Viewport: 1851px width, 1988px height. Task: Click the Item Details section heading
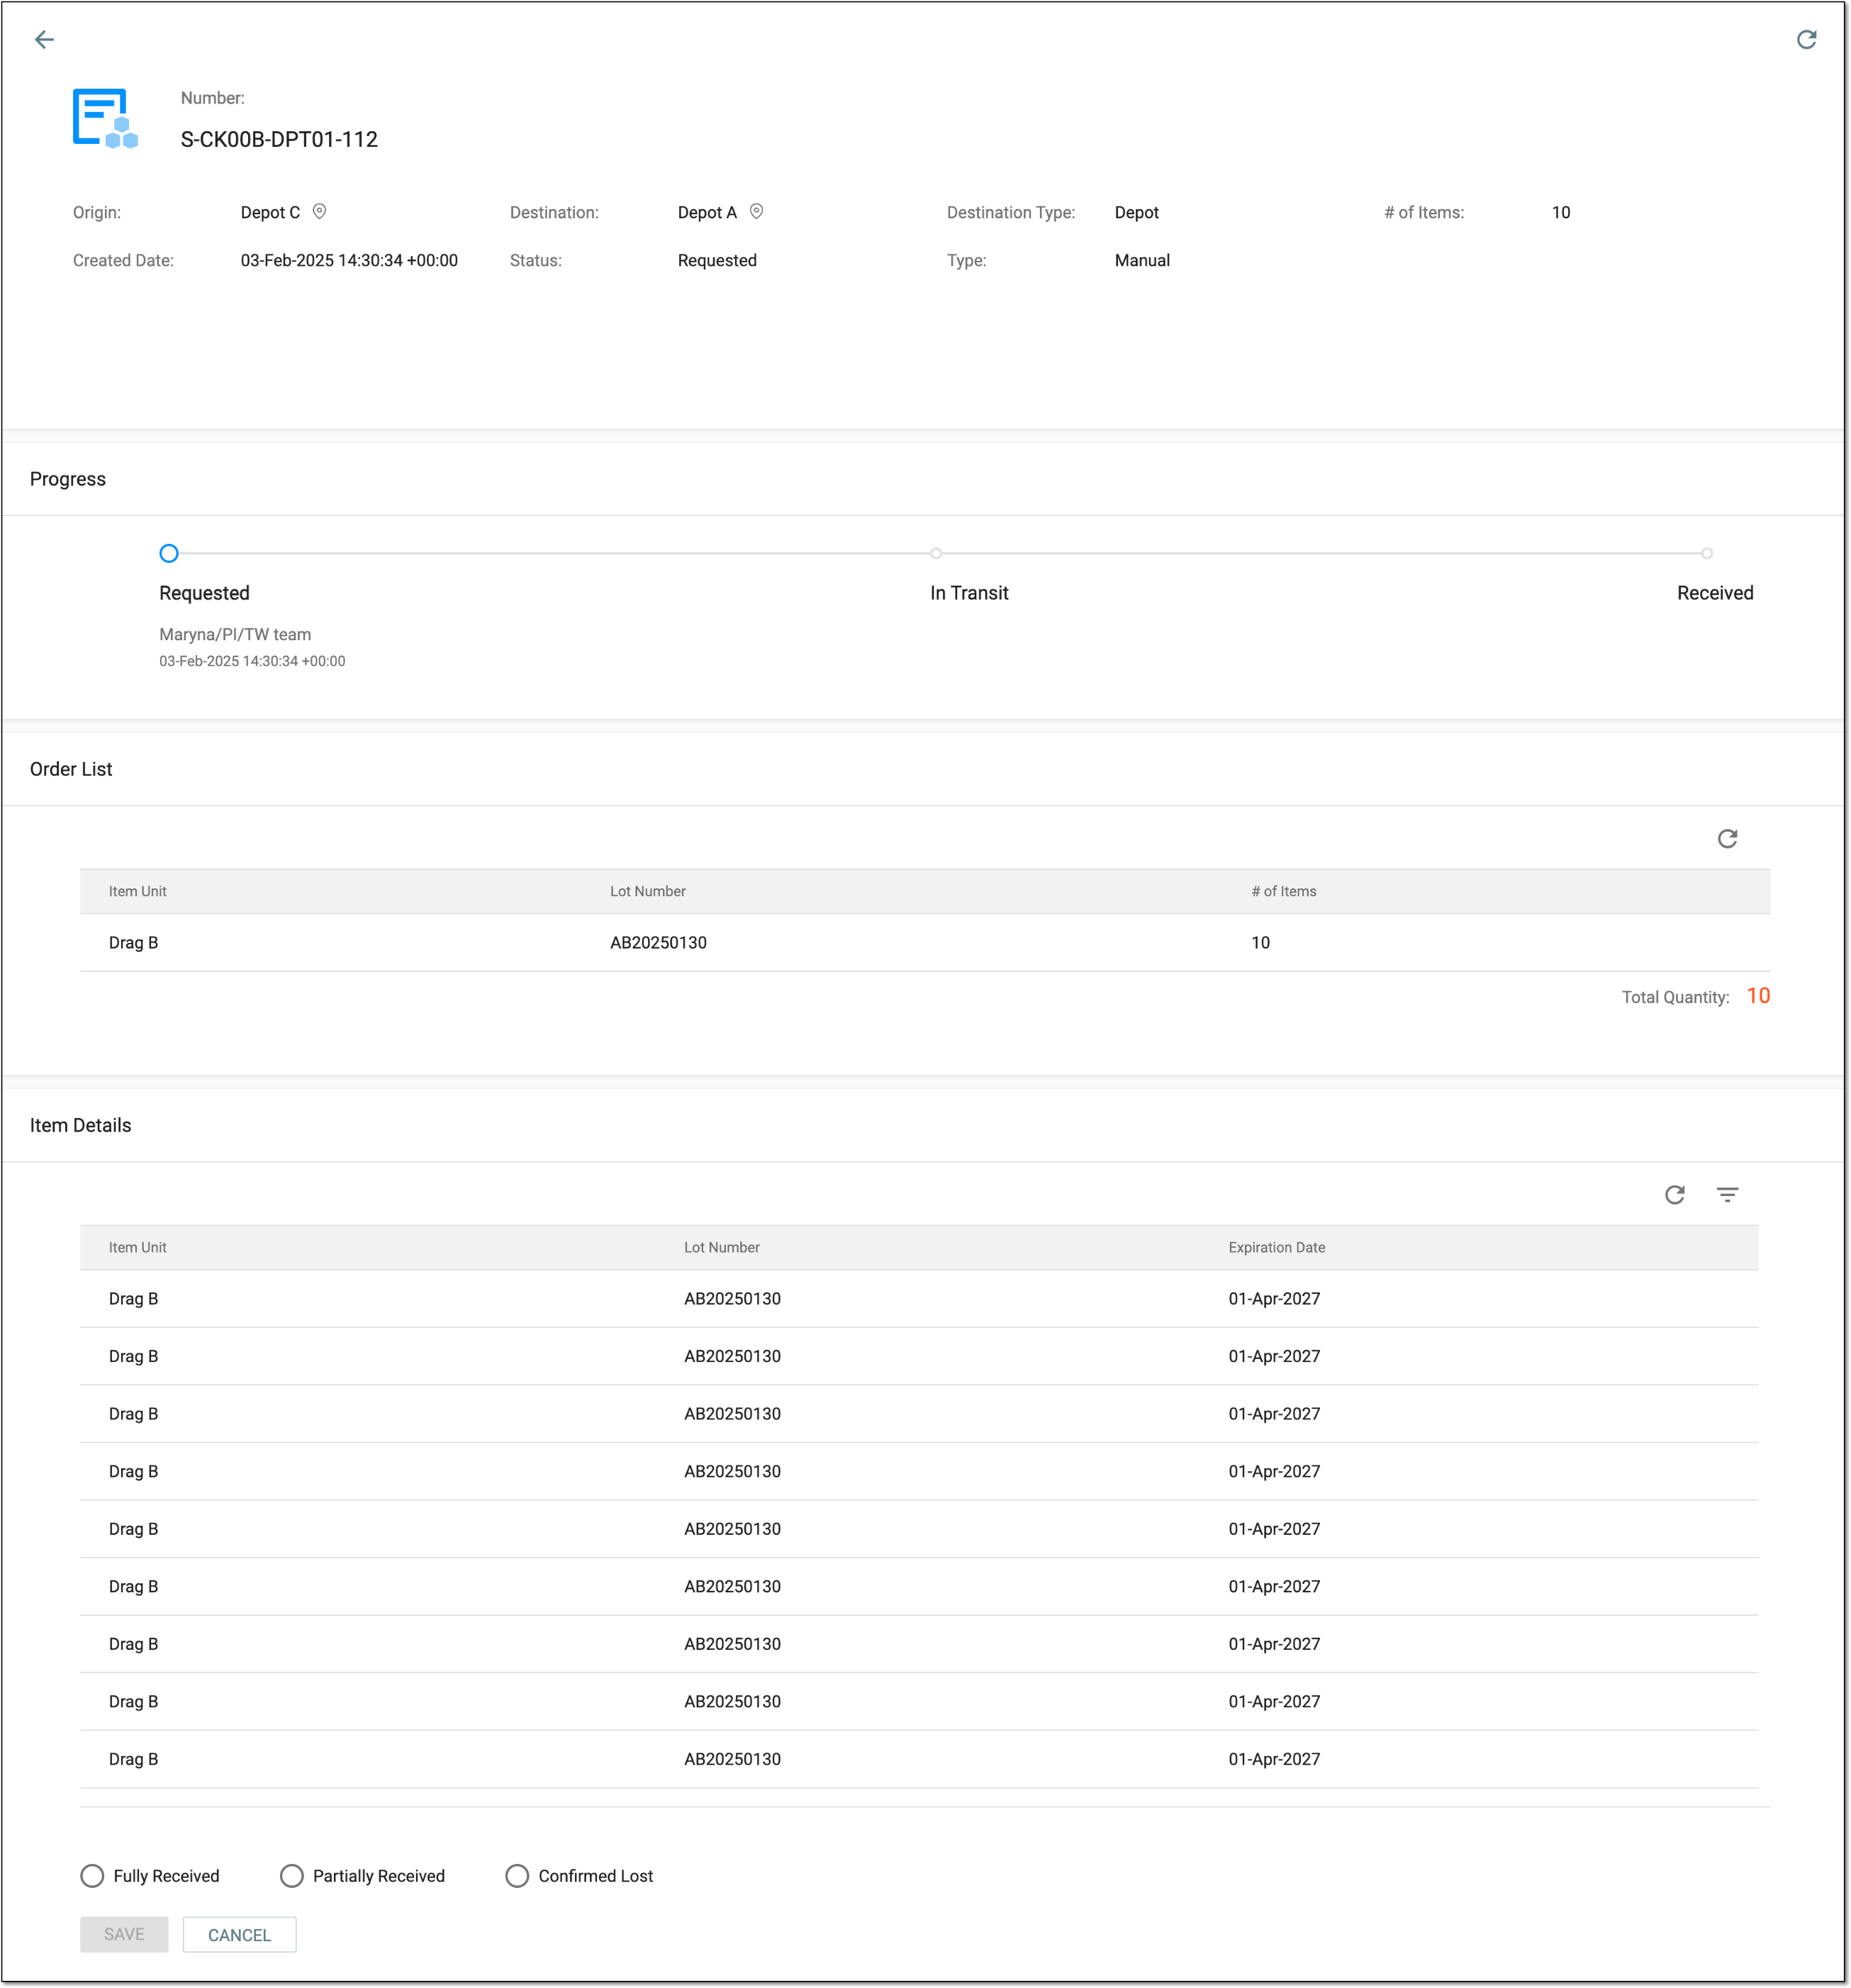coord(81,1125)
